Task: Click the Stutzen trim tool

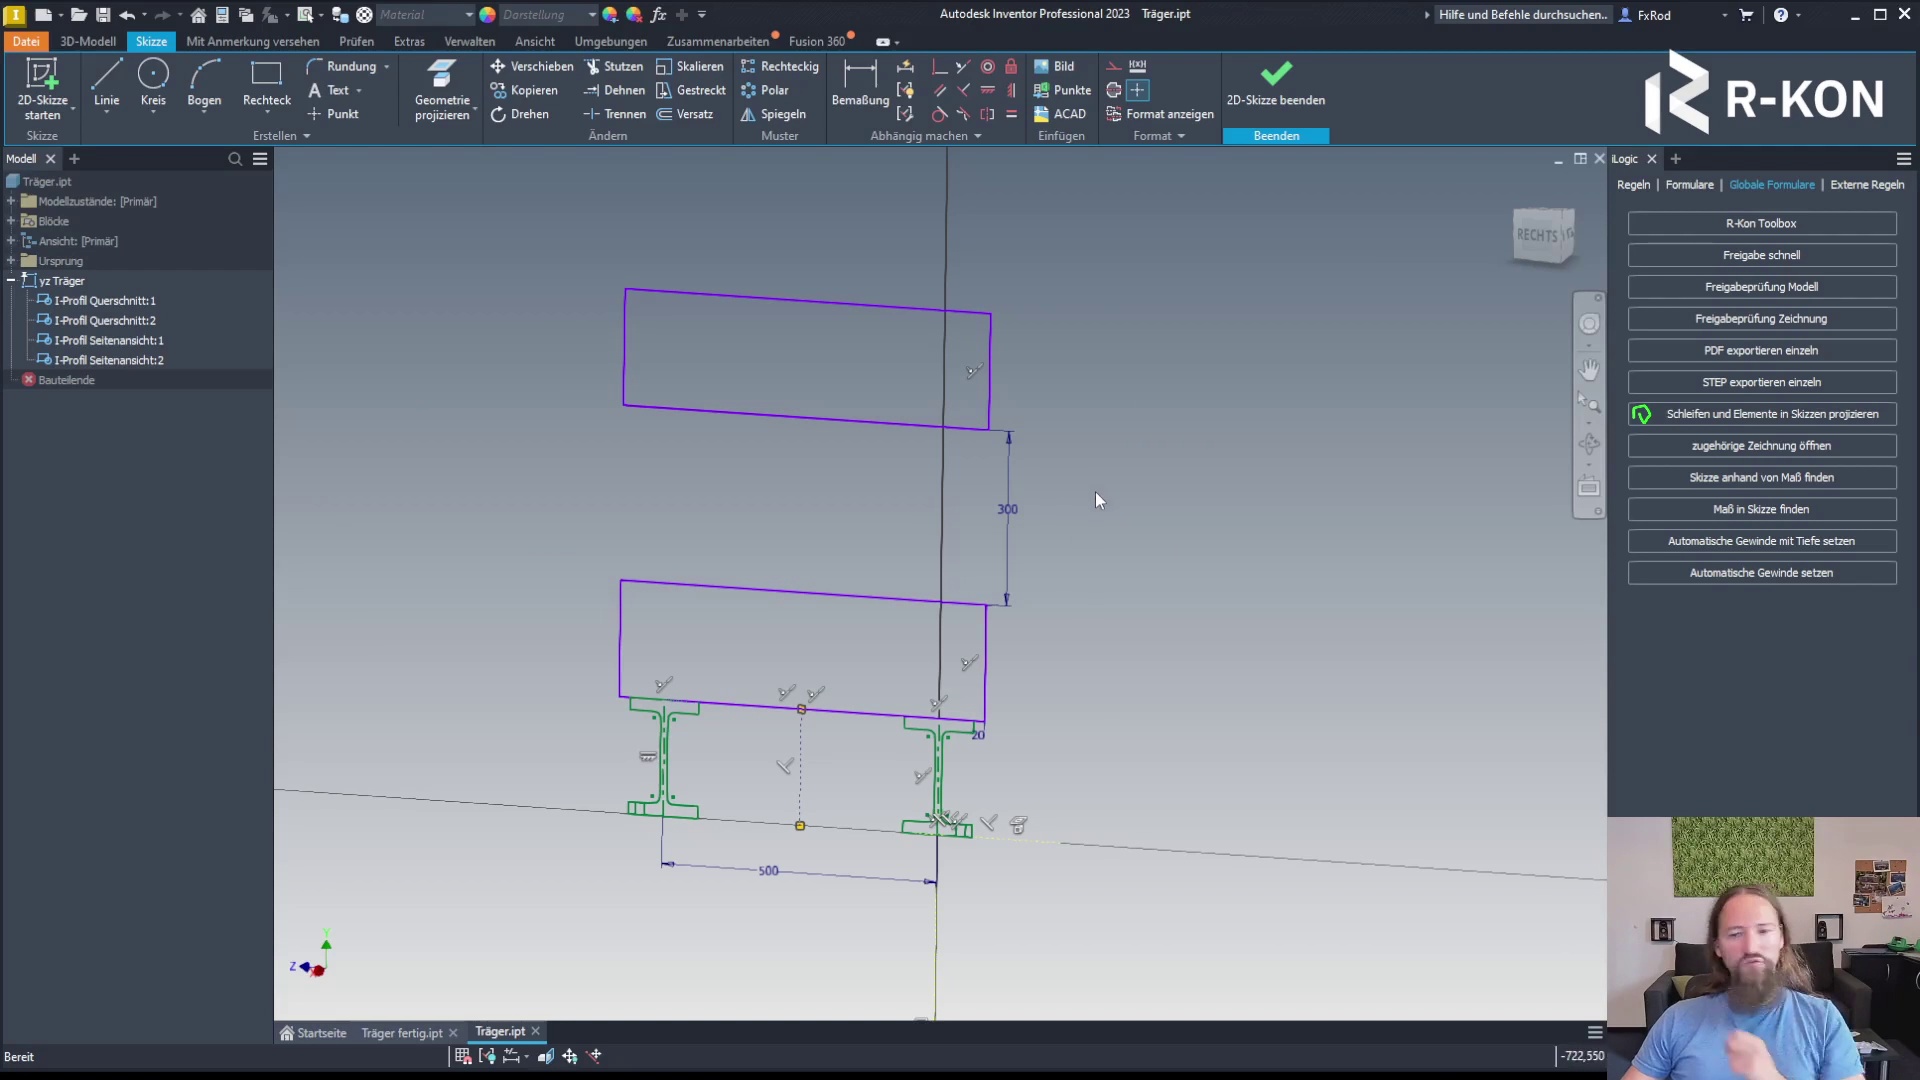Action: point(614,66)
